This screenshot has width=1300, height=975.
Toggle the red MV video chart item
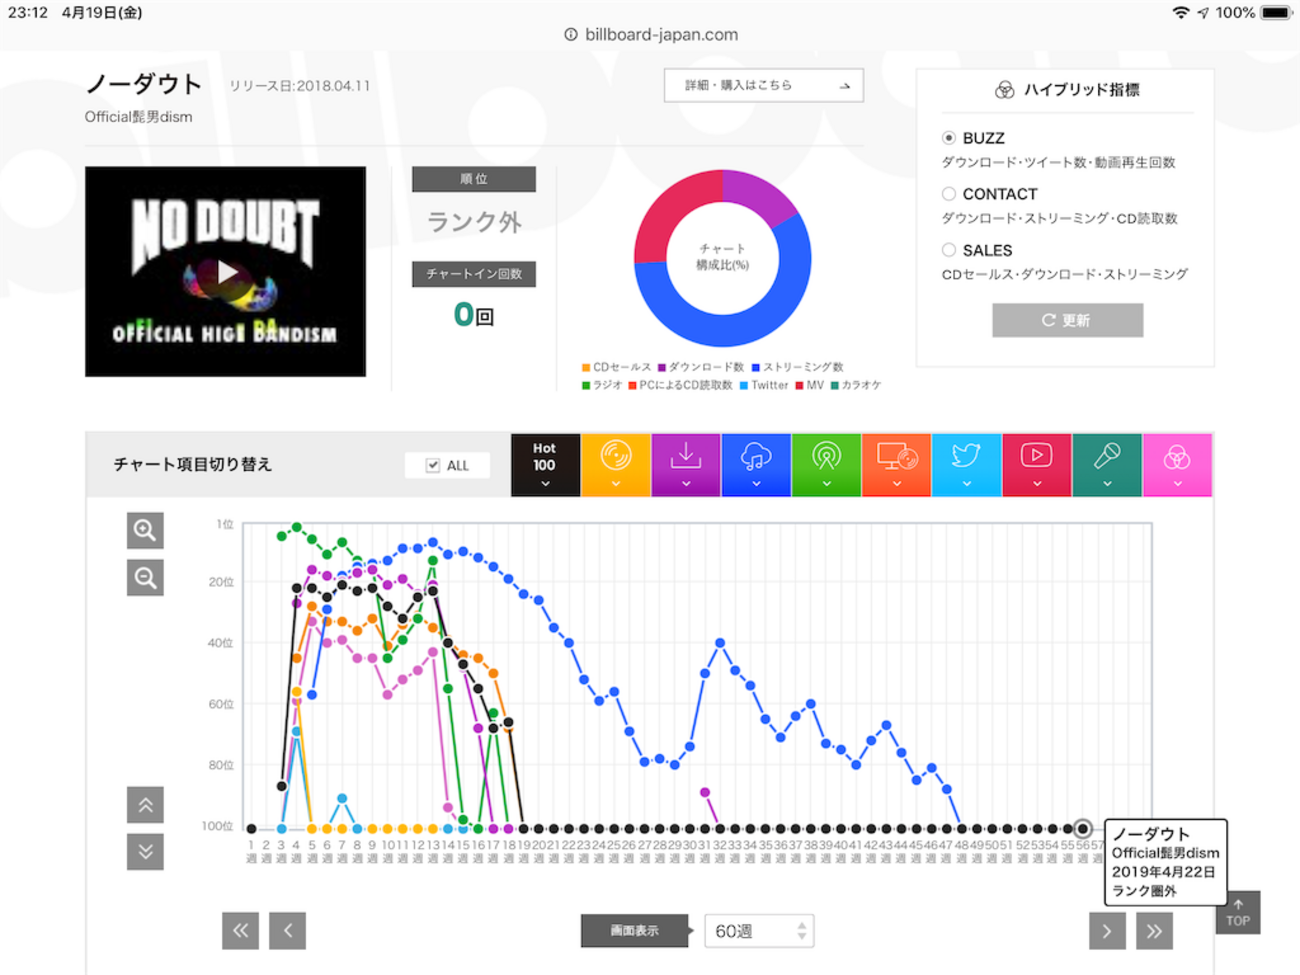(1037, 465)
